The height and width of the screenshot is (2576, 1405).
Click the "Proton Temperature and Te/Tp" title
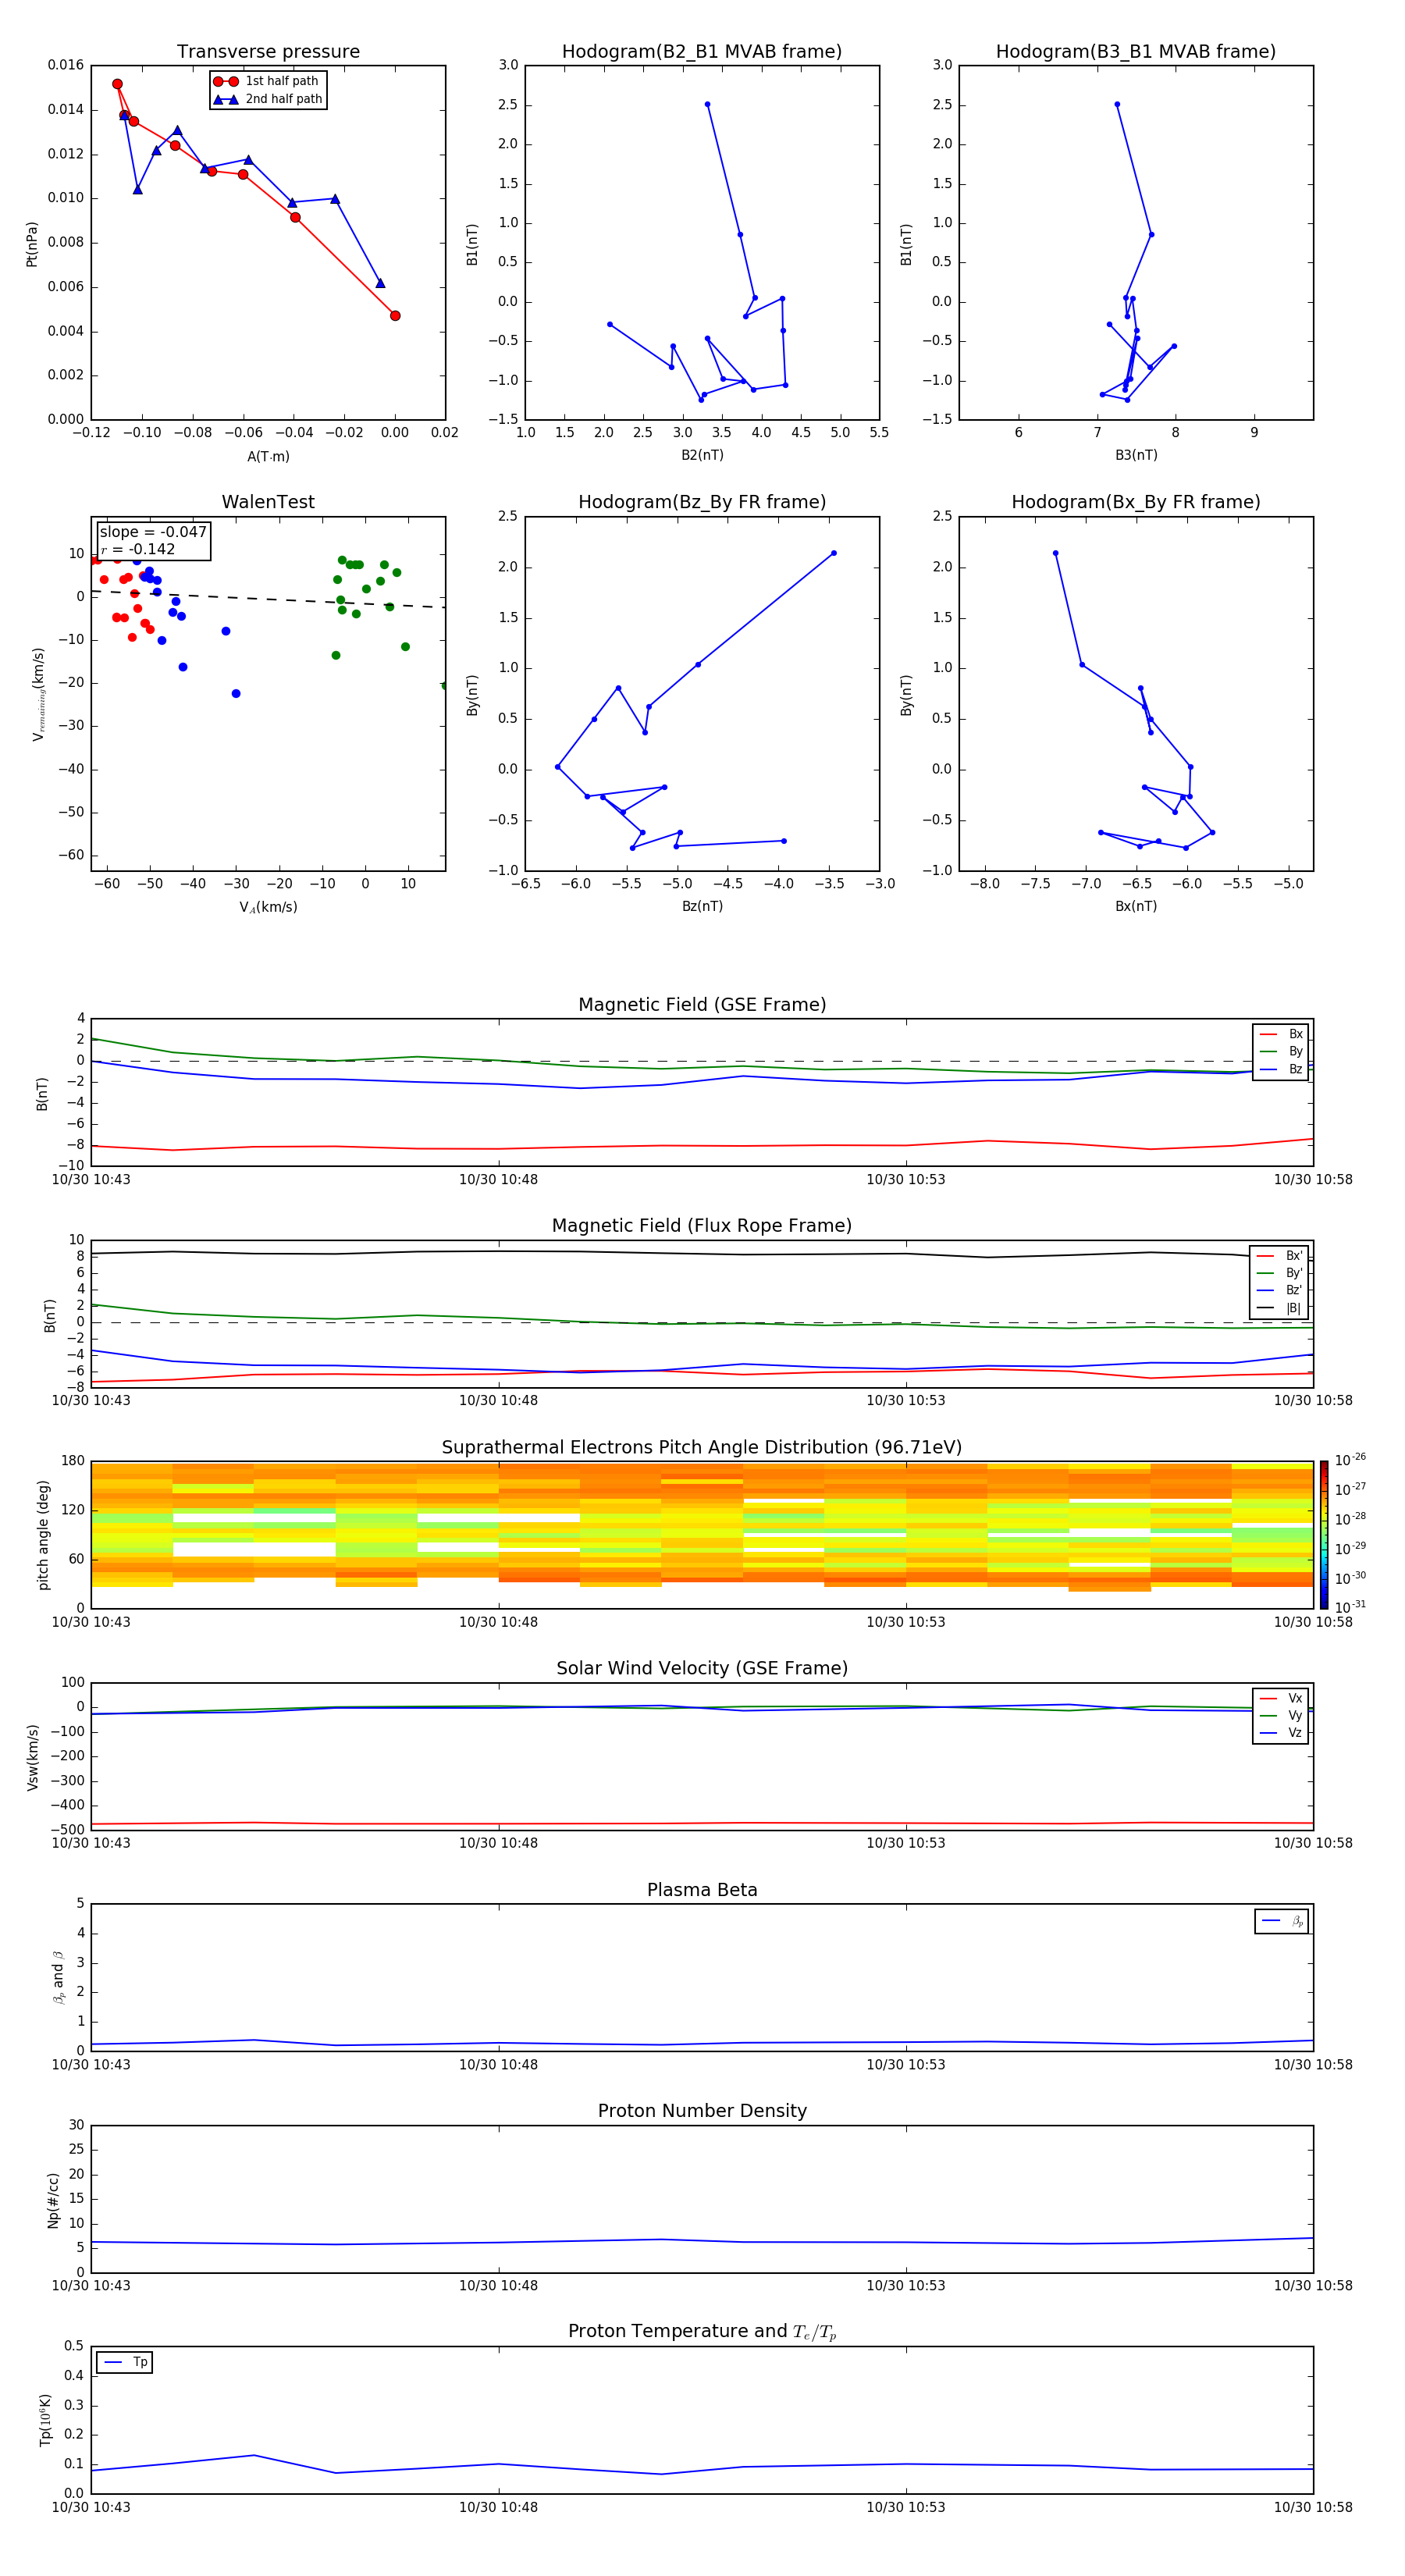coord(702,2331)
